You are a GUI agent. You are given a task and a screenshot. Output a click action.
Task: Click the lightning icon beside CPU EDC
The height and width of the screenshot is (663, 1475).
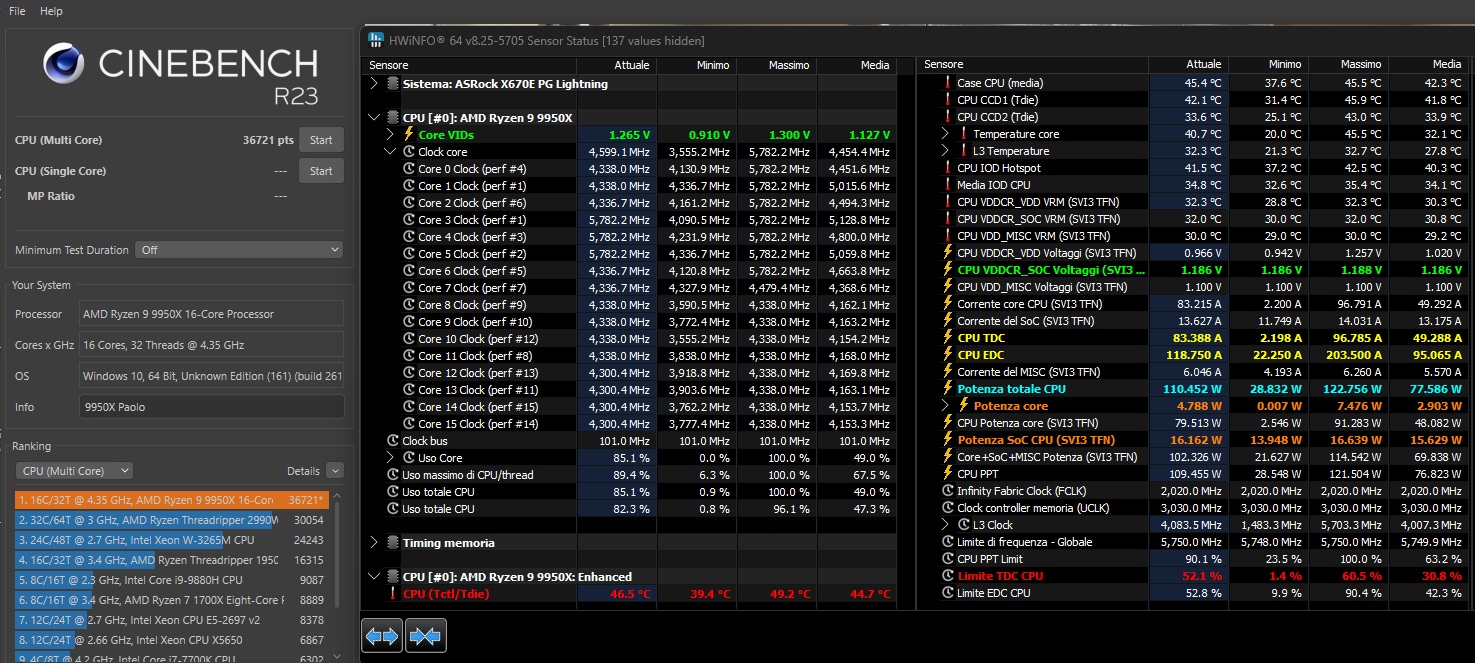point(948,355)
